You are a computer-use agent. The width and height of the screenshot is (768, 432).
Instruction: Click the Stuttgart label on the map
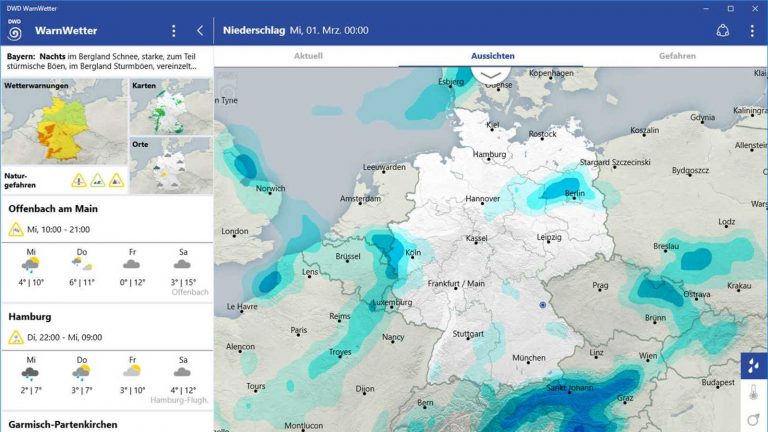468,334
